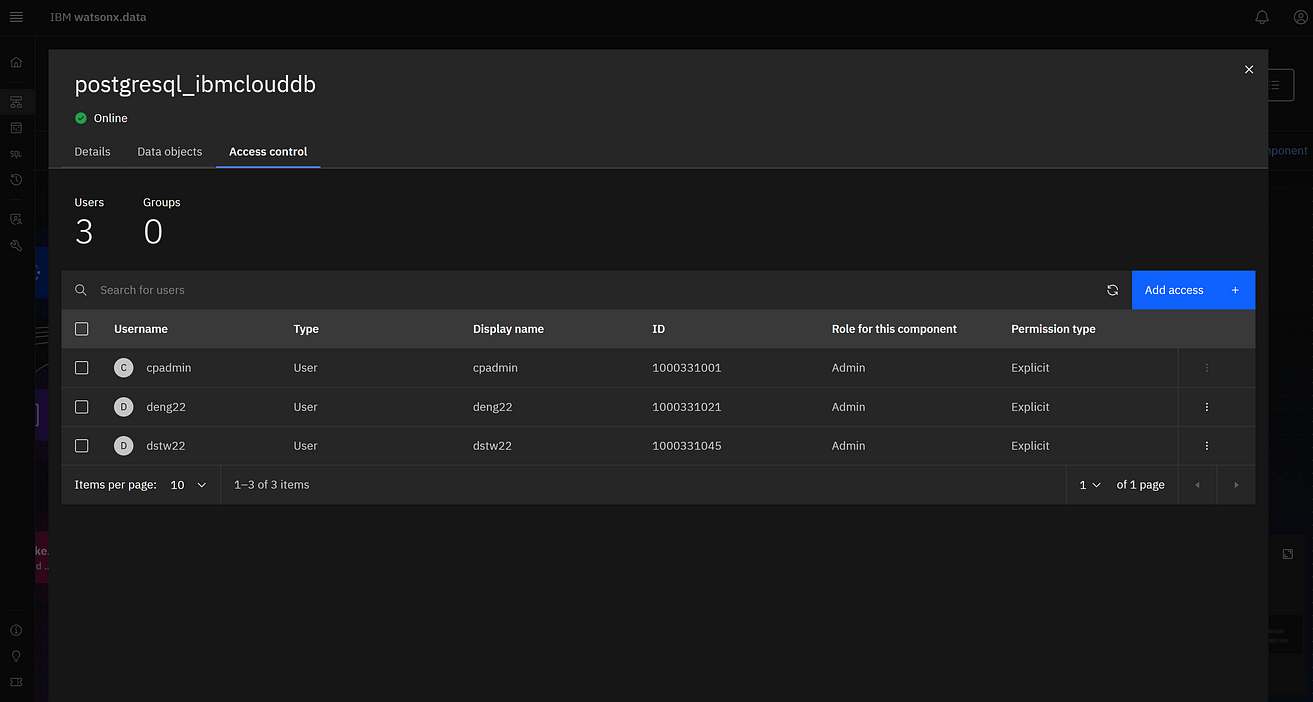
Task: Select the Access control tab
Action: (268, 152)
